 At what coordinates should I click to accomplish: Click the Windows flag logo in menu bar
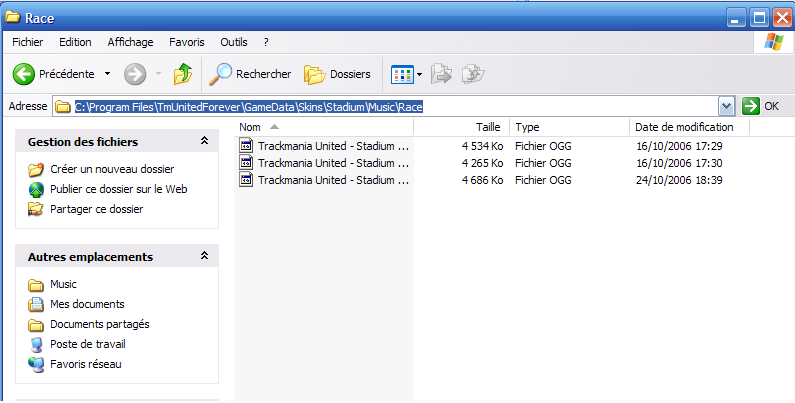point(774,43)
